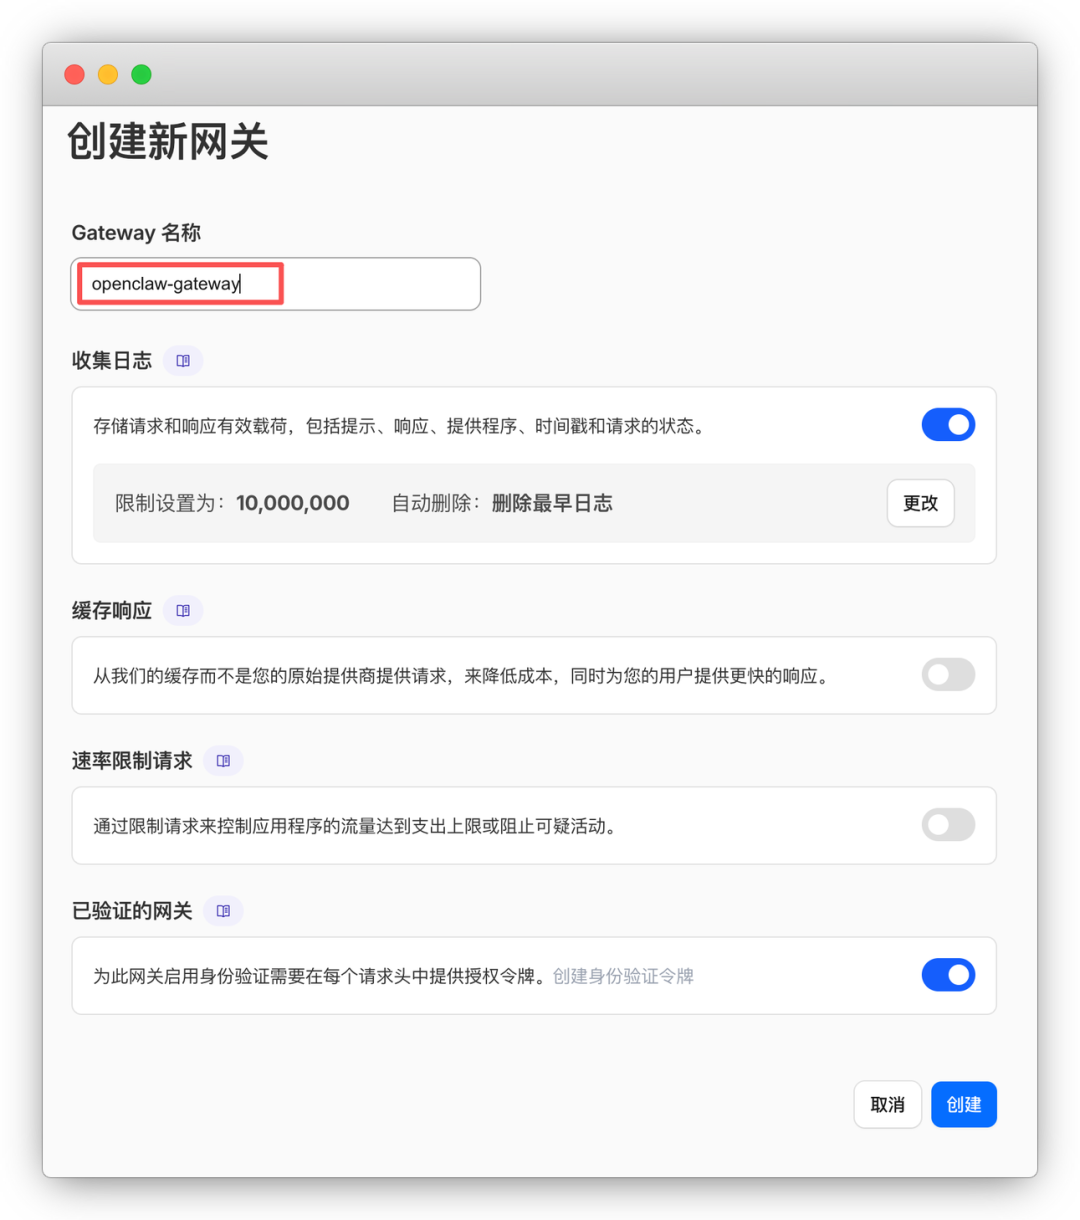Click the 取消 button to cancel

[x=887, y=1104]
